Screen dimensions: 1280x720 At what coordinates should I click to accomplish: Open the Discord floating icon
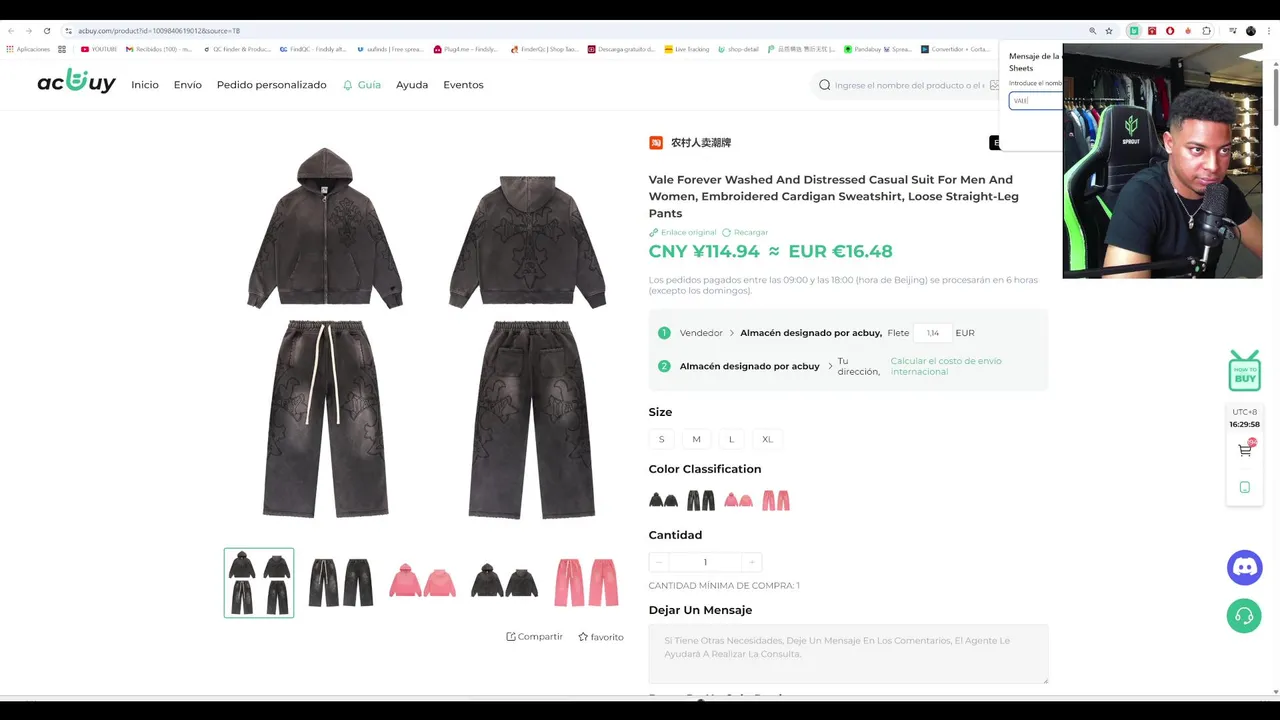[x=1244, y=568]
